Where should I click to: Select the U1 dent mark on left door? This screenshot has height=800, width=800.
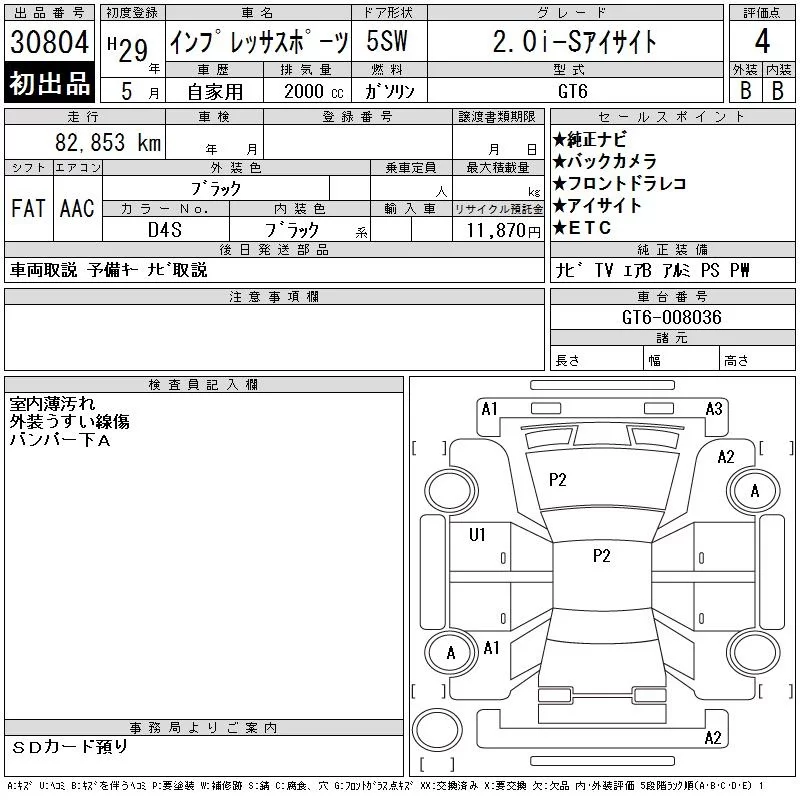[x=477, y=534]
